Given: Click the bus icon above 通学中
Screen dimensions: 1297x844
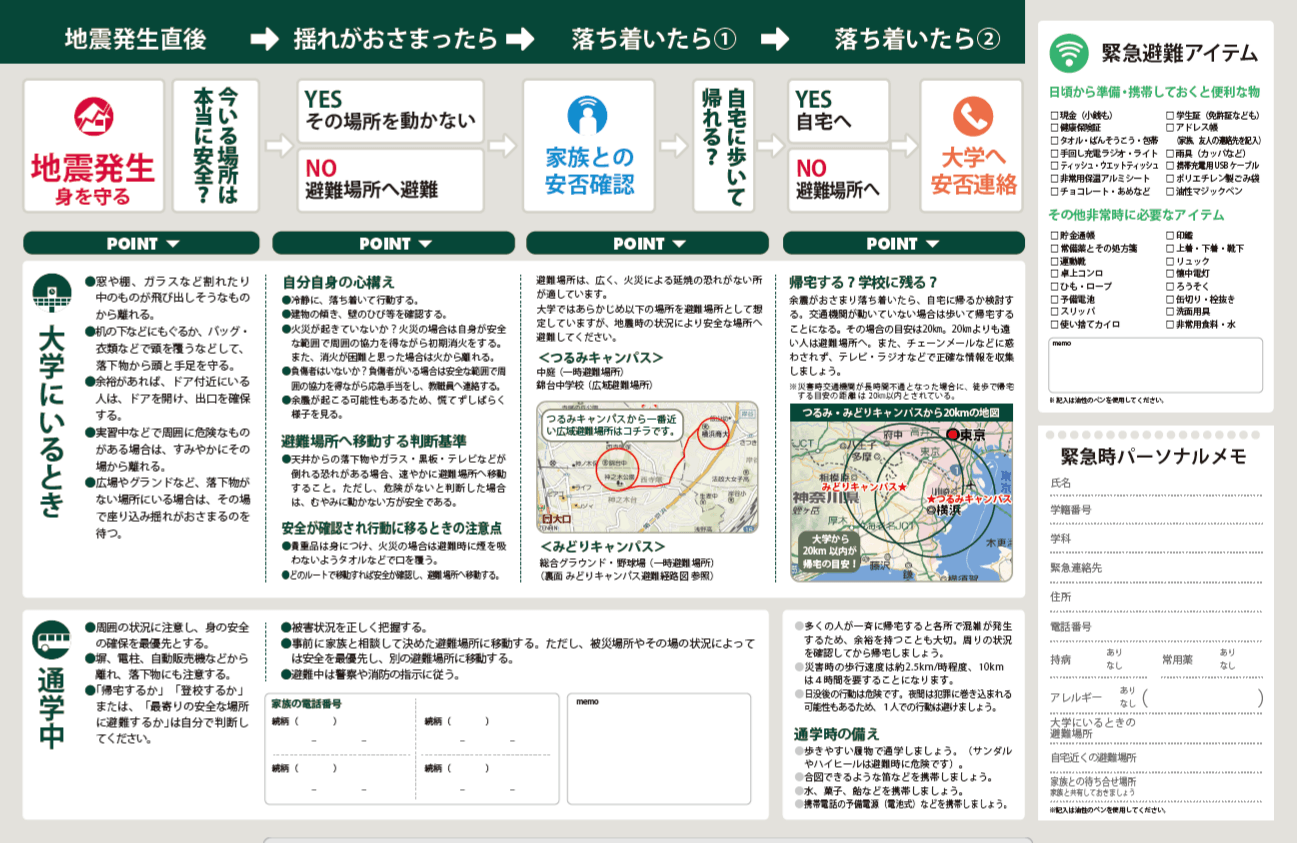Looking at the screenshot, I should coord(52,638).
